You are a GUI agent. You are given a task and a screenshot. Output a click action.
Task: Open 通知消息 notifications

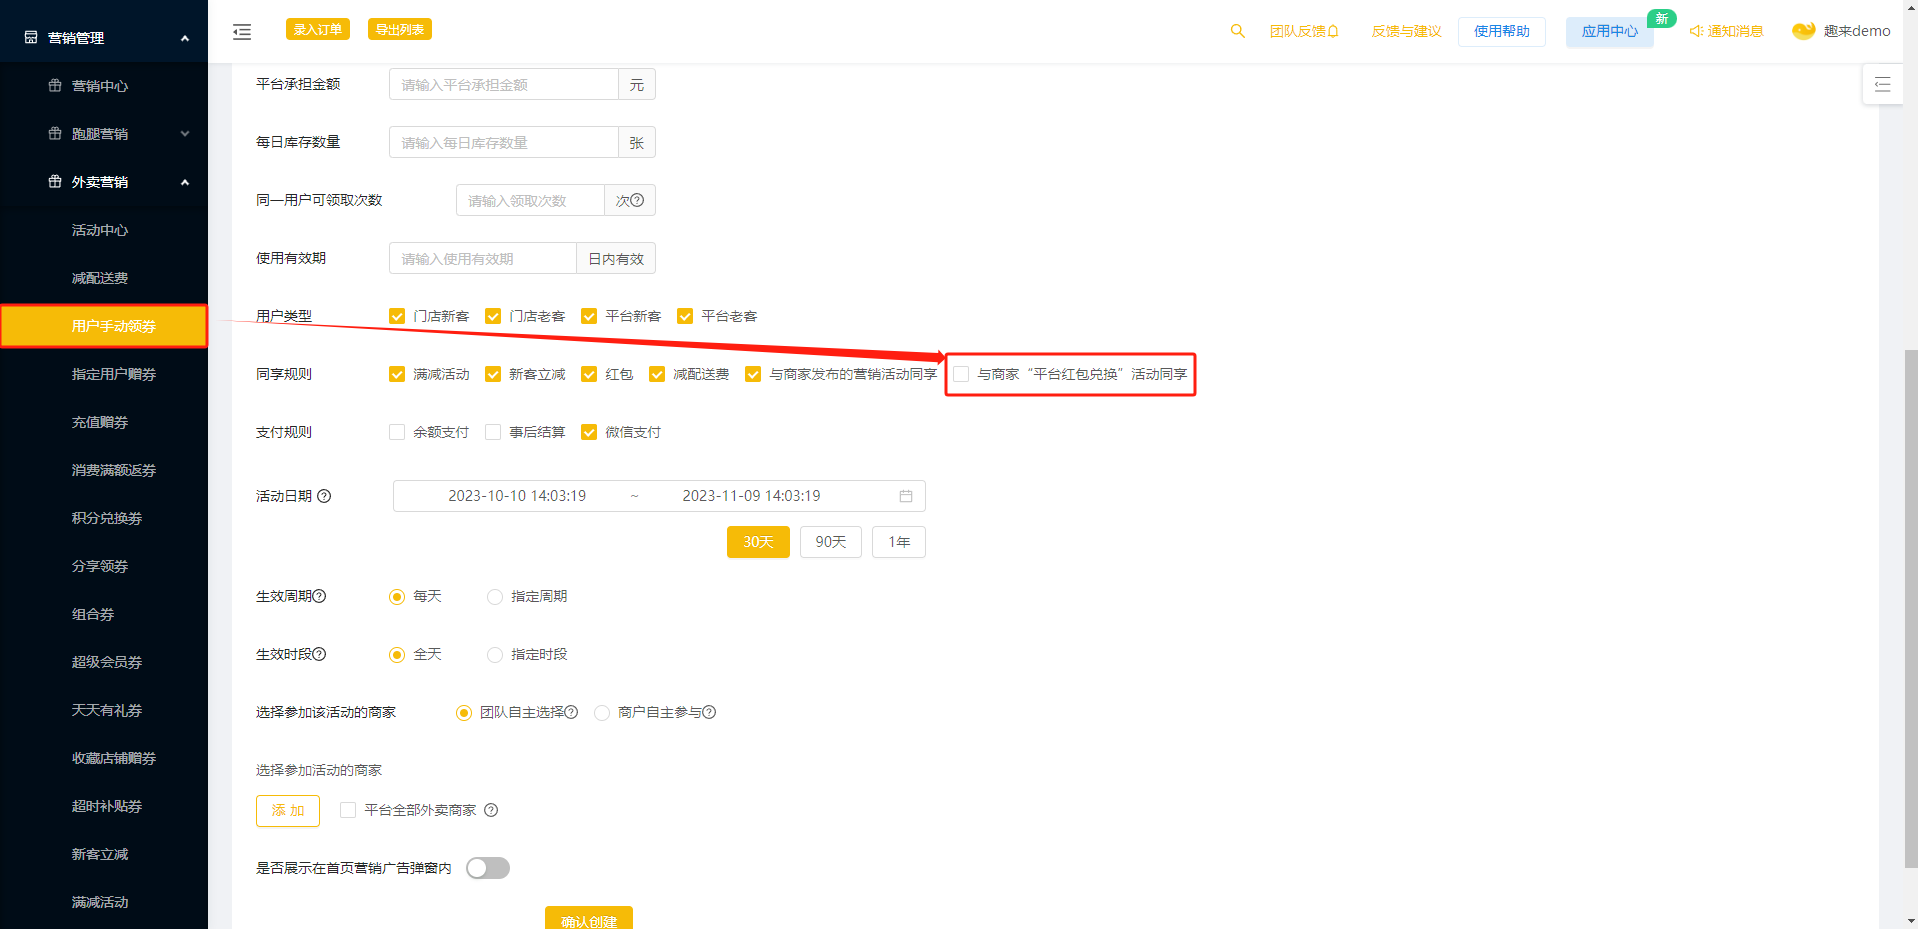point(1726,31)
